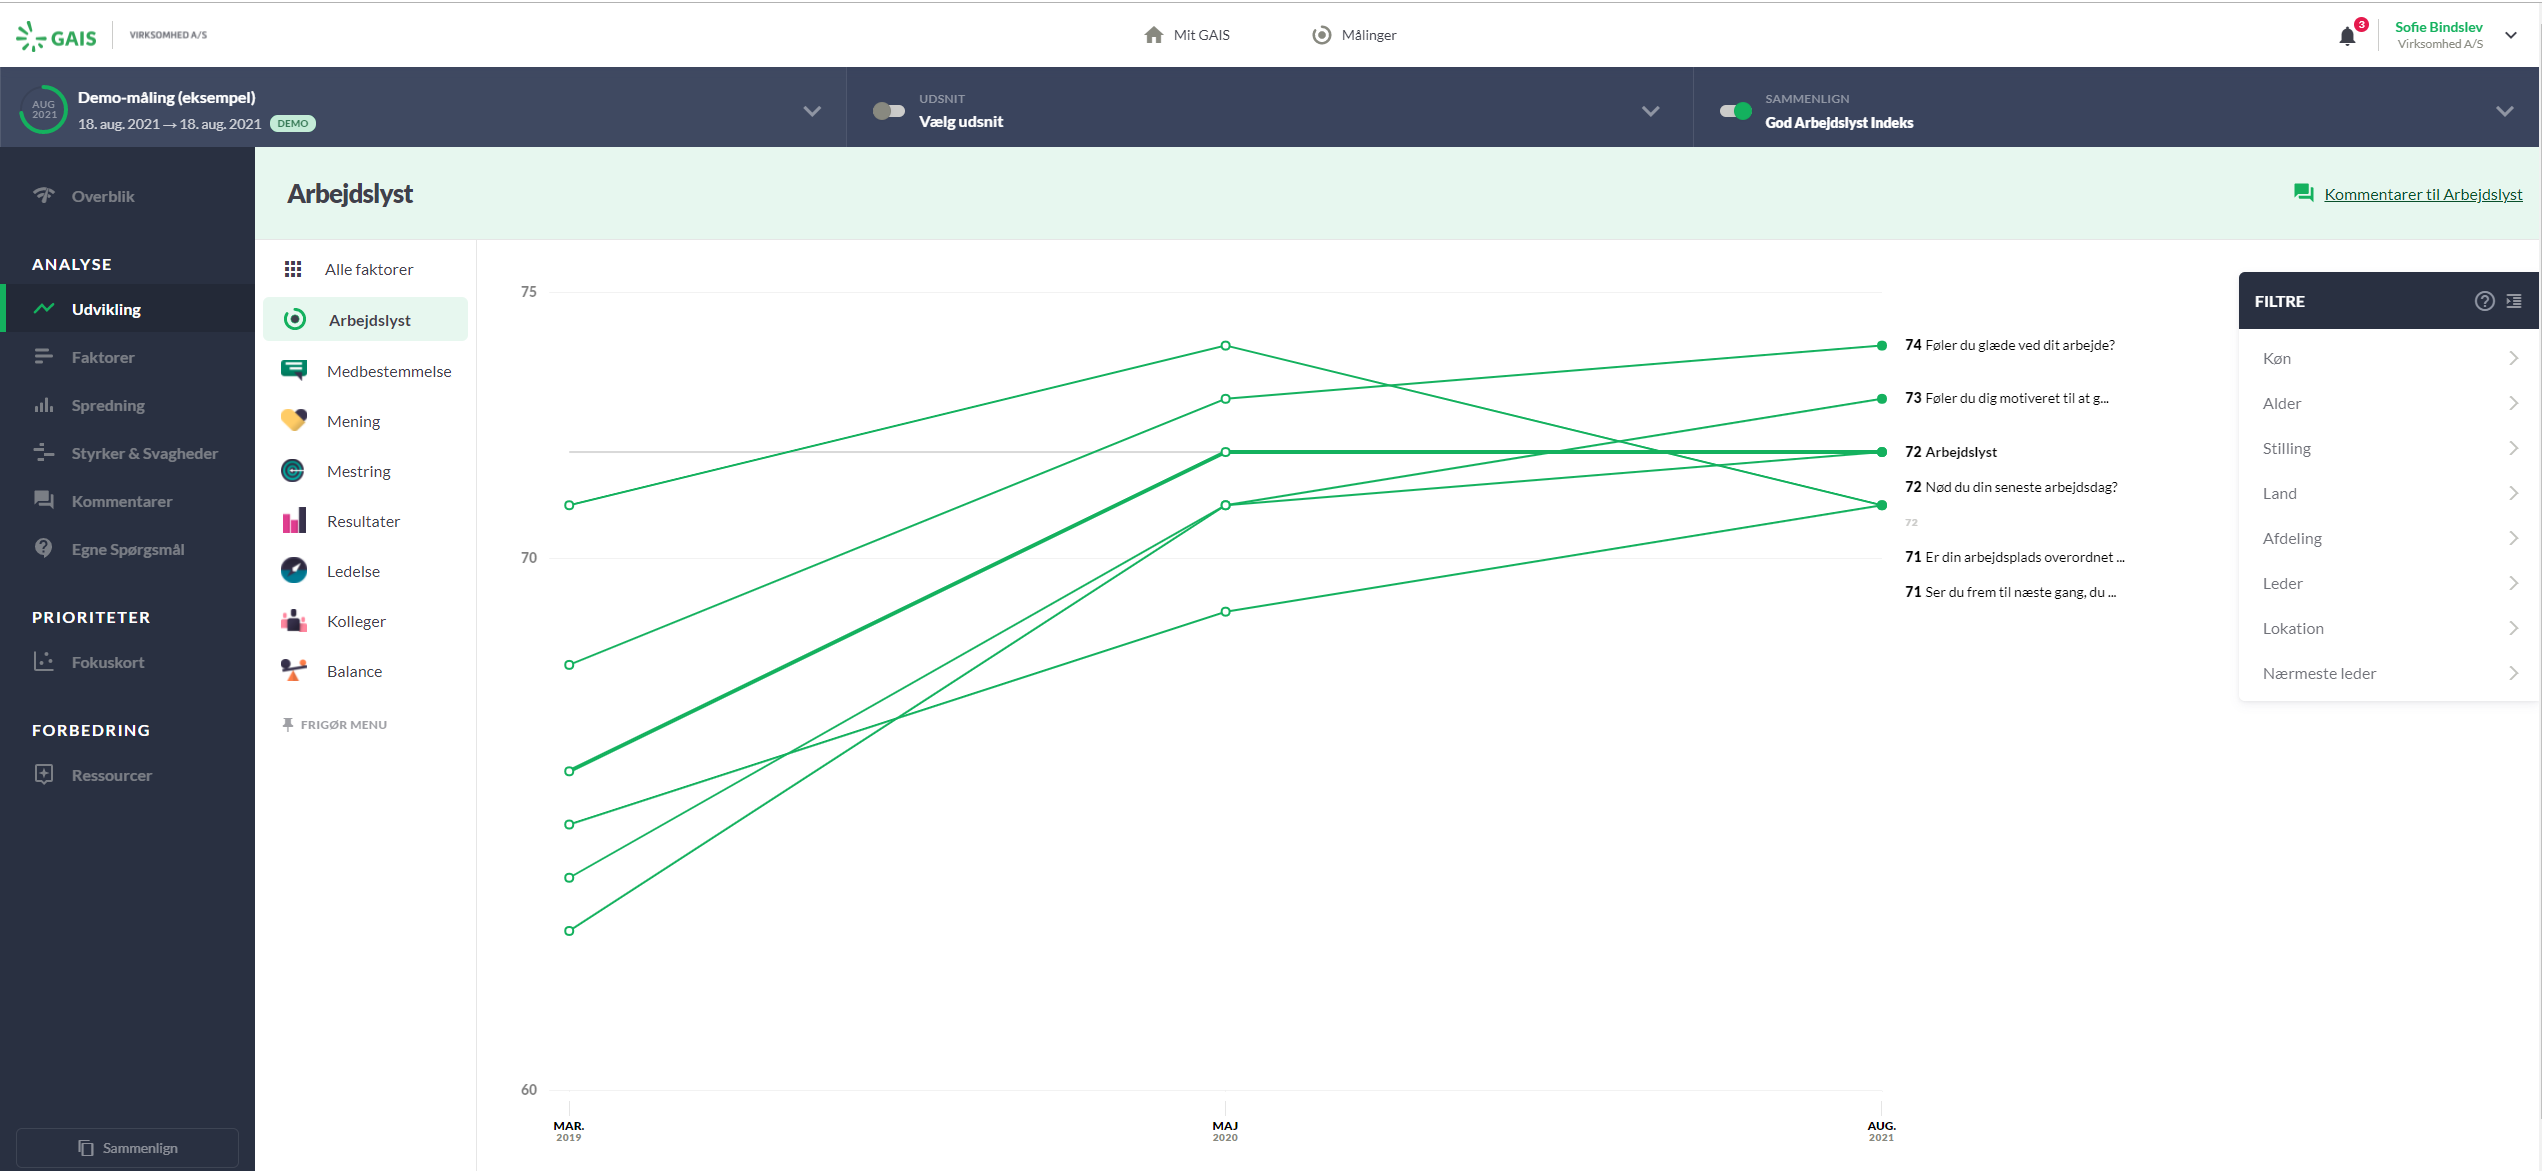The width and height of the screenshot is (2542, 1171).
Task: Click the Ledelse compass icon
Action: [x=294, y=570]
